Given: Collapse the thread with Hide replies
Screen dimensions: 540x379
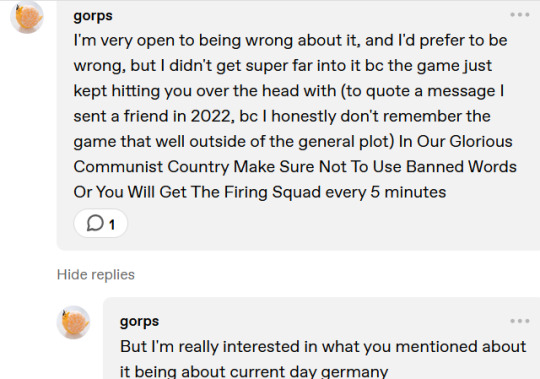Looking at the screenshot, I should pos(96,275).
